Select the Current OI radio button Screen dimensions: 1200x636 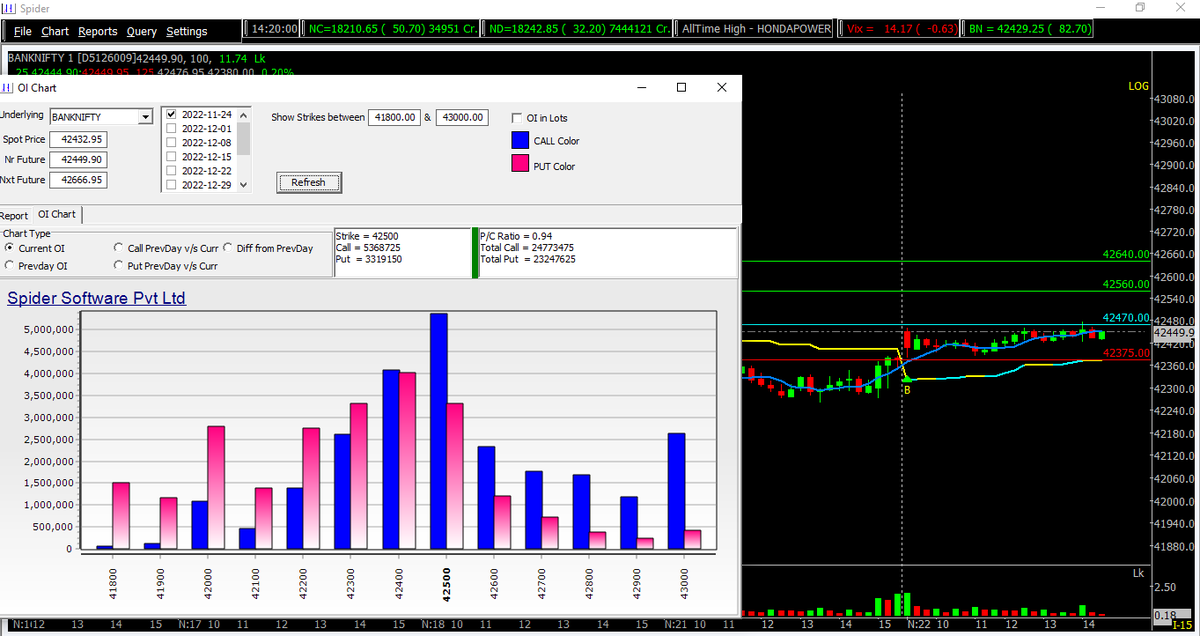[x=9, y=248]
